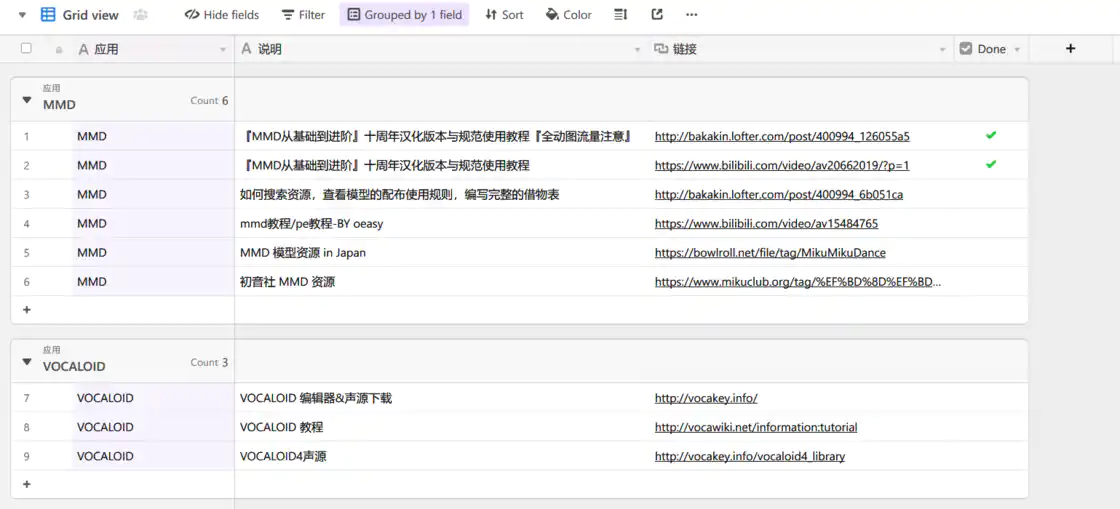Open bakakin.lofter.com post 400994_126055a5 link
1120x509 pixels.
(x=782, y=136)
